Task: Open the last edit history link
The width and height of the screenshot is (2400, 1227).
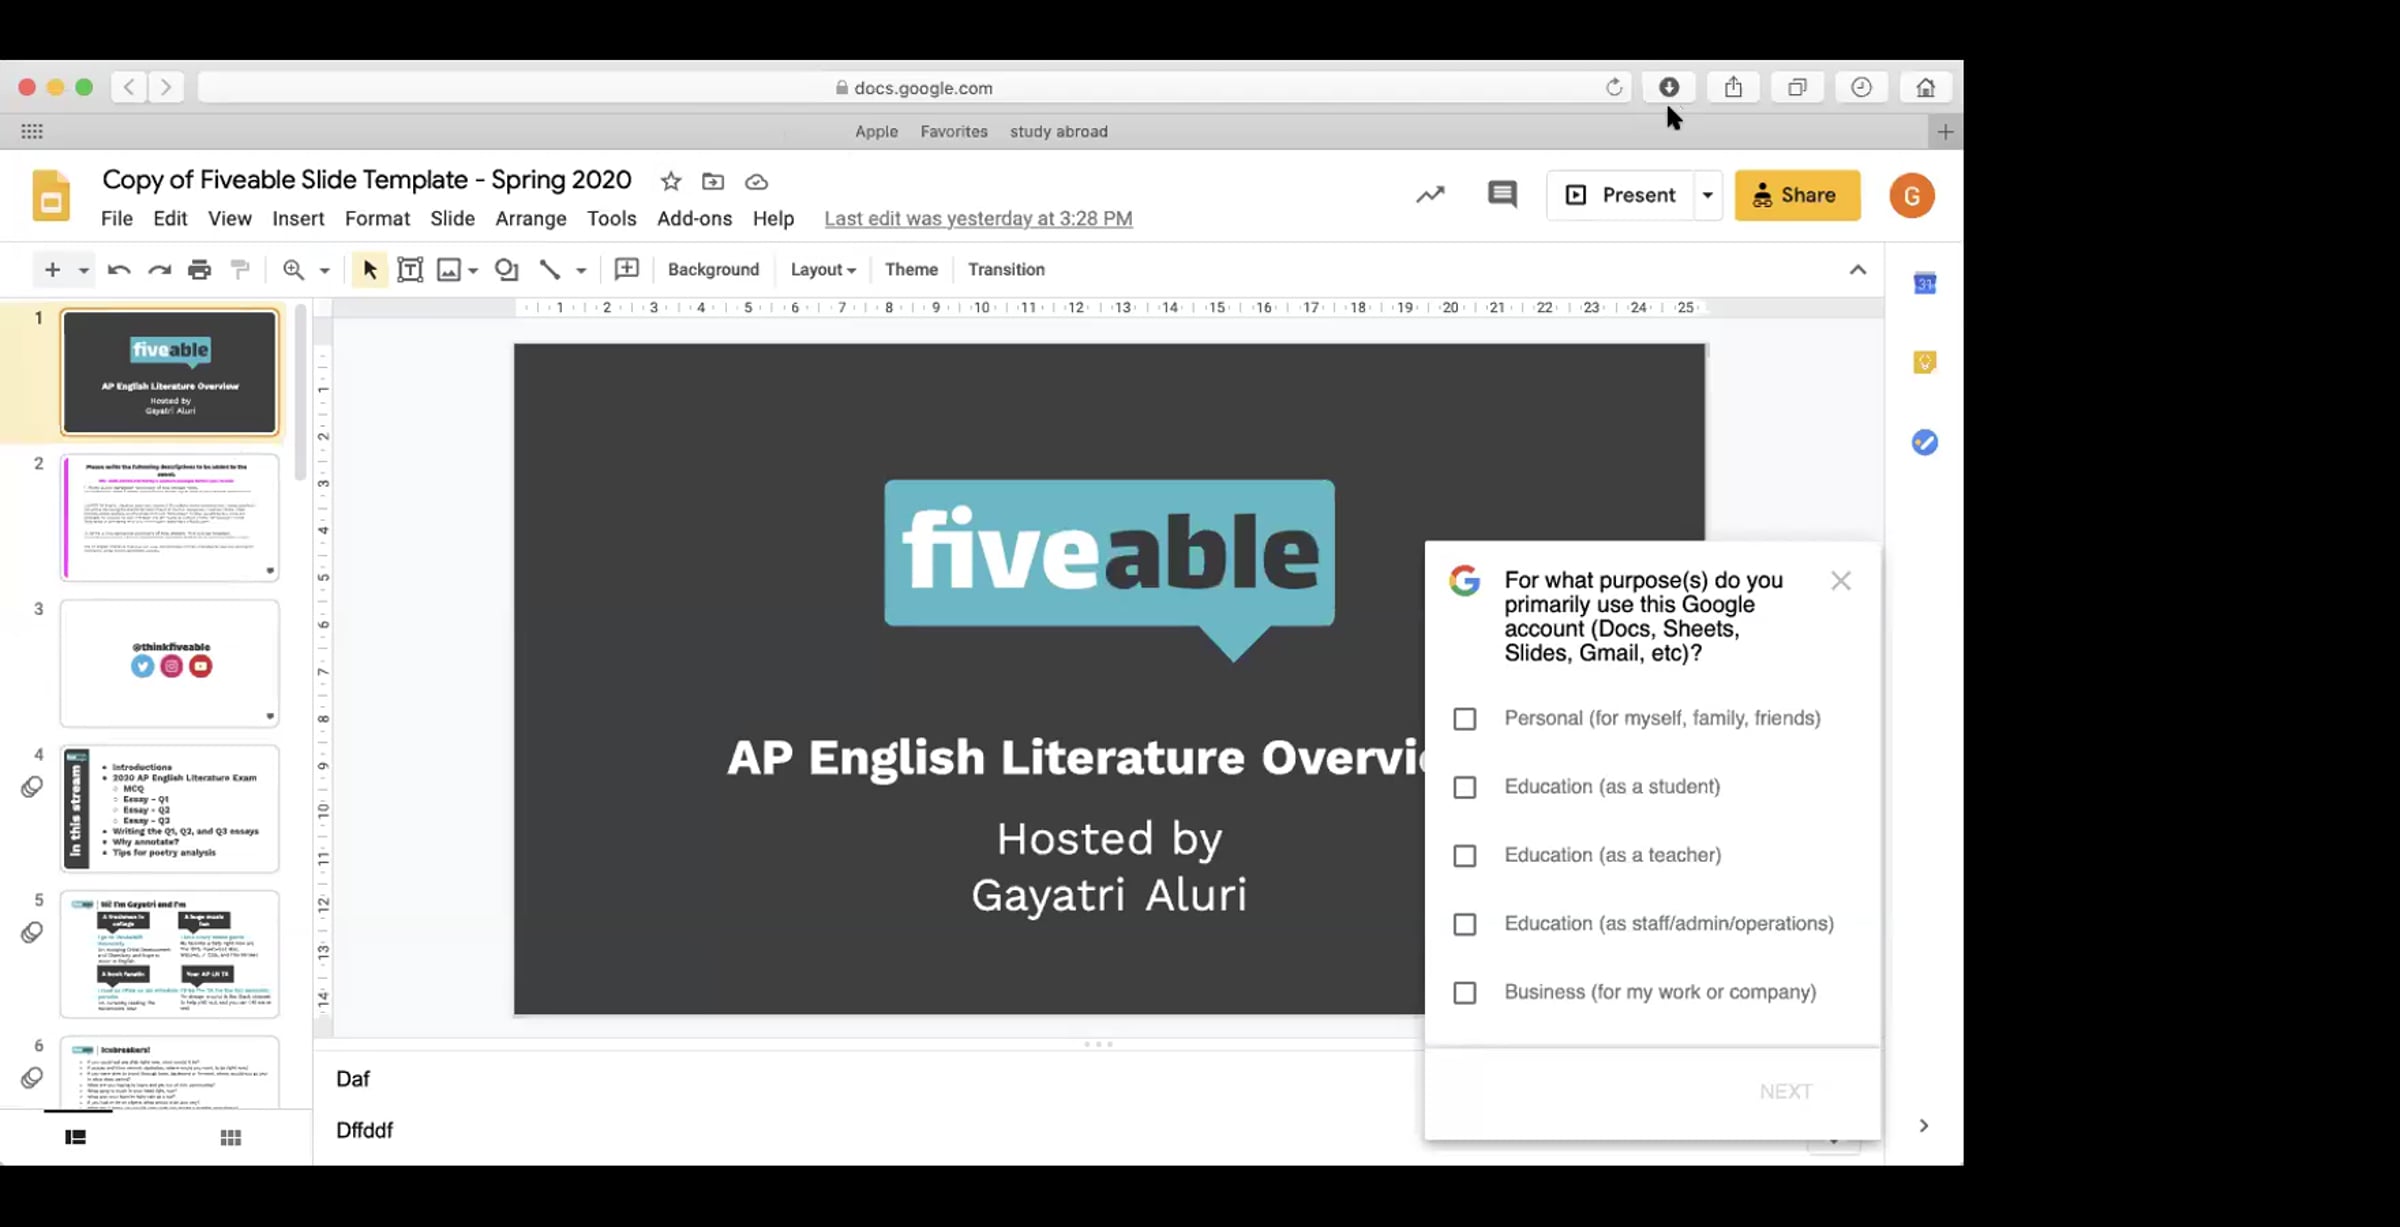Action: (978, 219)
